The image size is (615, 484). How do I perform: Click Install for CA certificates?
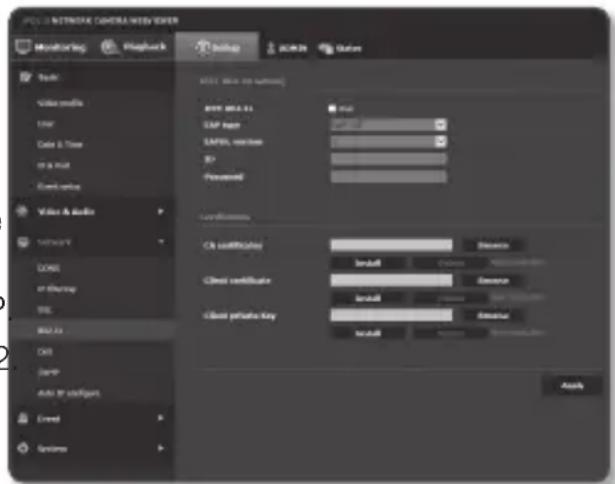point(368,263)
